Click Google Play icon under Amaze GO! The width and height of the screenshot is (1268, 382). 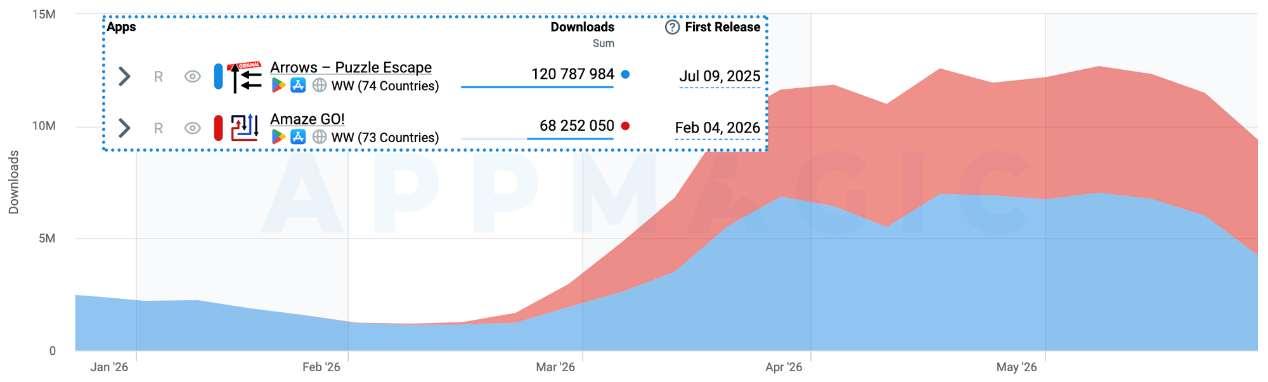pos(278,137)
